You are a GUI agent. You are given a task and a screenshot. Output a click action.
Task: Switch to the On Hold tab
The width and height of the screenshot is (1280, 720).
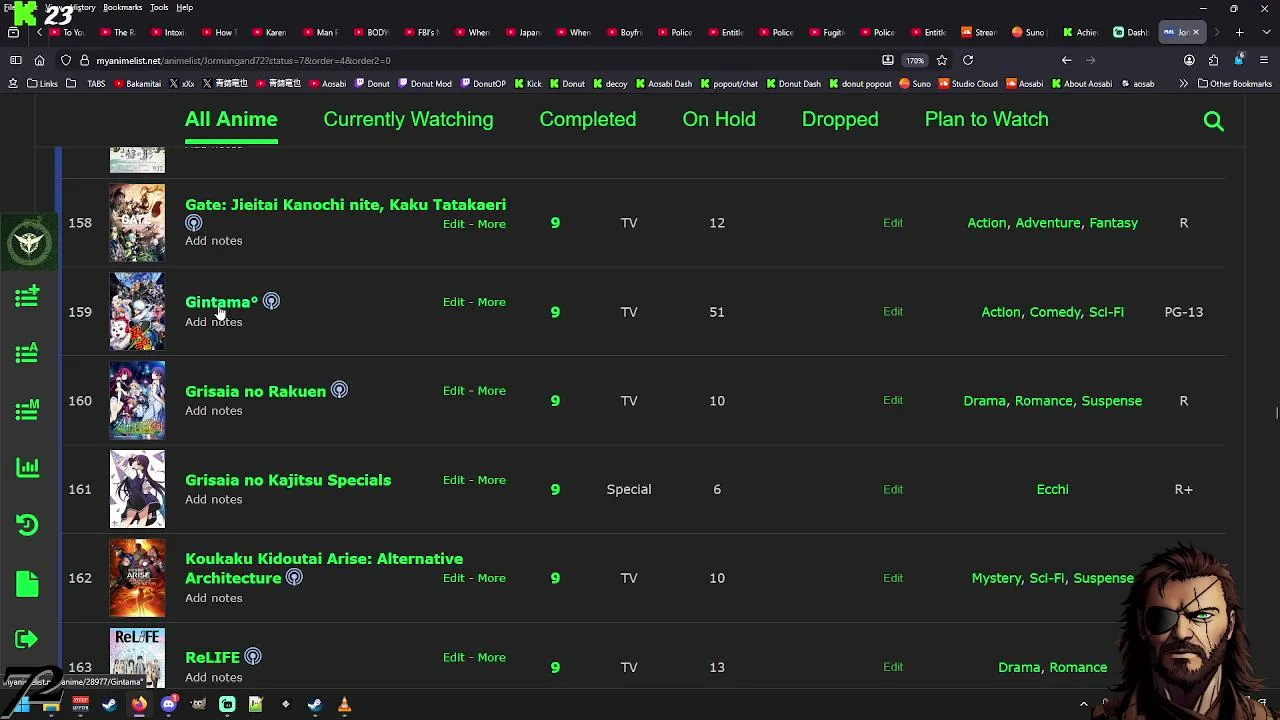tap(719, 119)
